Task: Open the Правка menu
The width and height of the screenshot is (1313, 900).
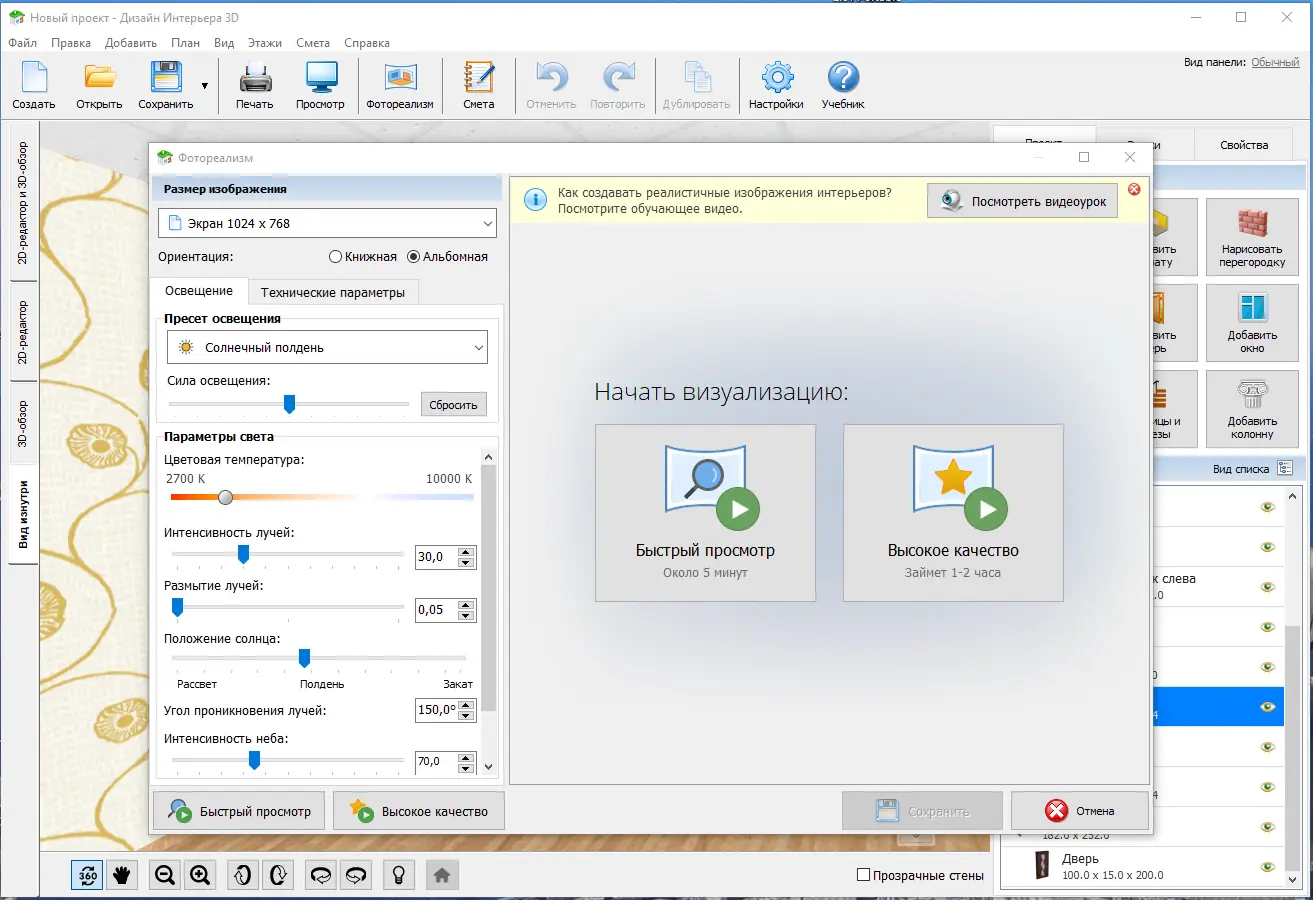Action: point(71,43)
